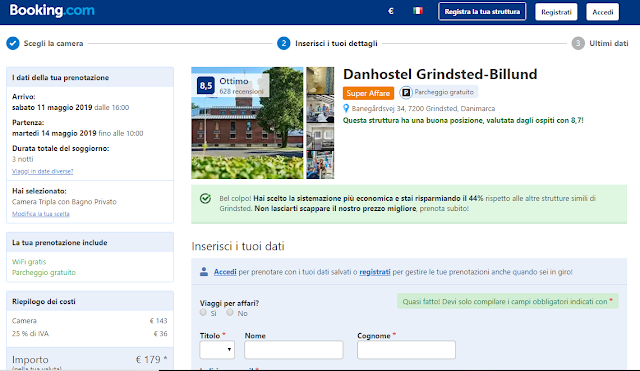Select Sì for Viaggi per affari
This screenshot has height=371, width=640.
[203, 313]
